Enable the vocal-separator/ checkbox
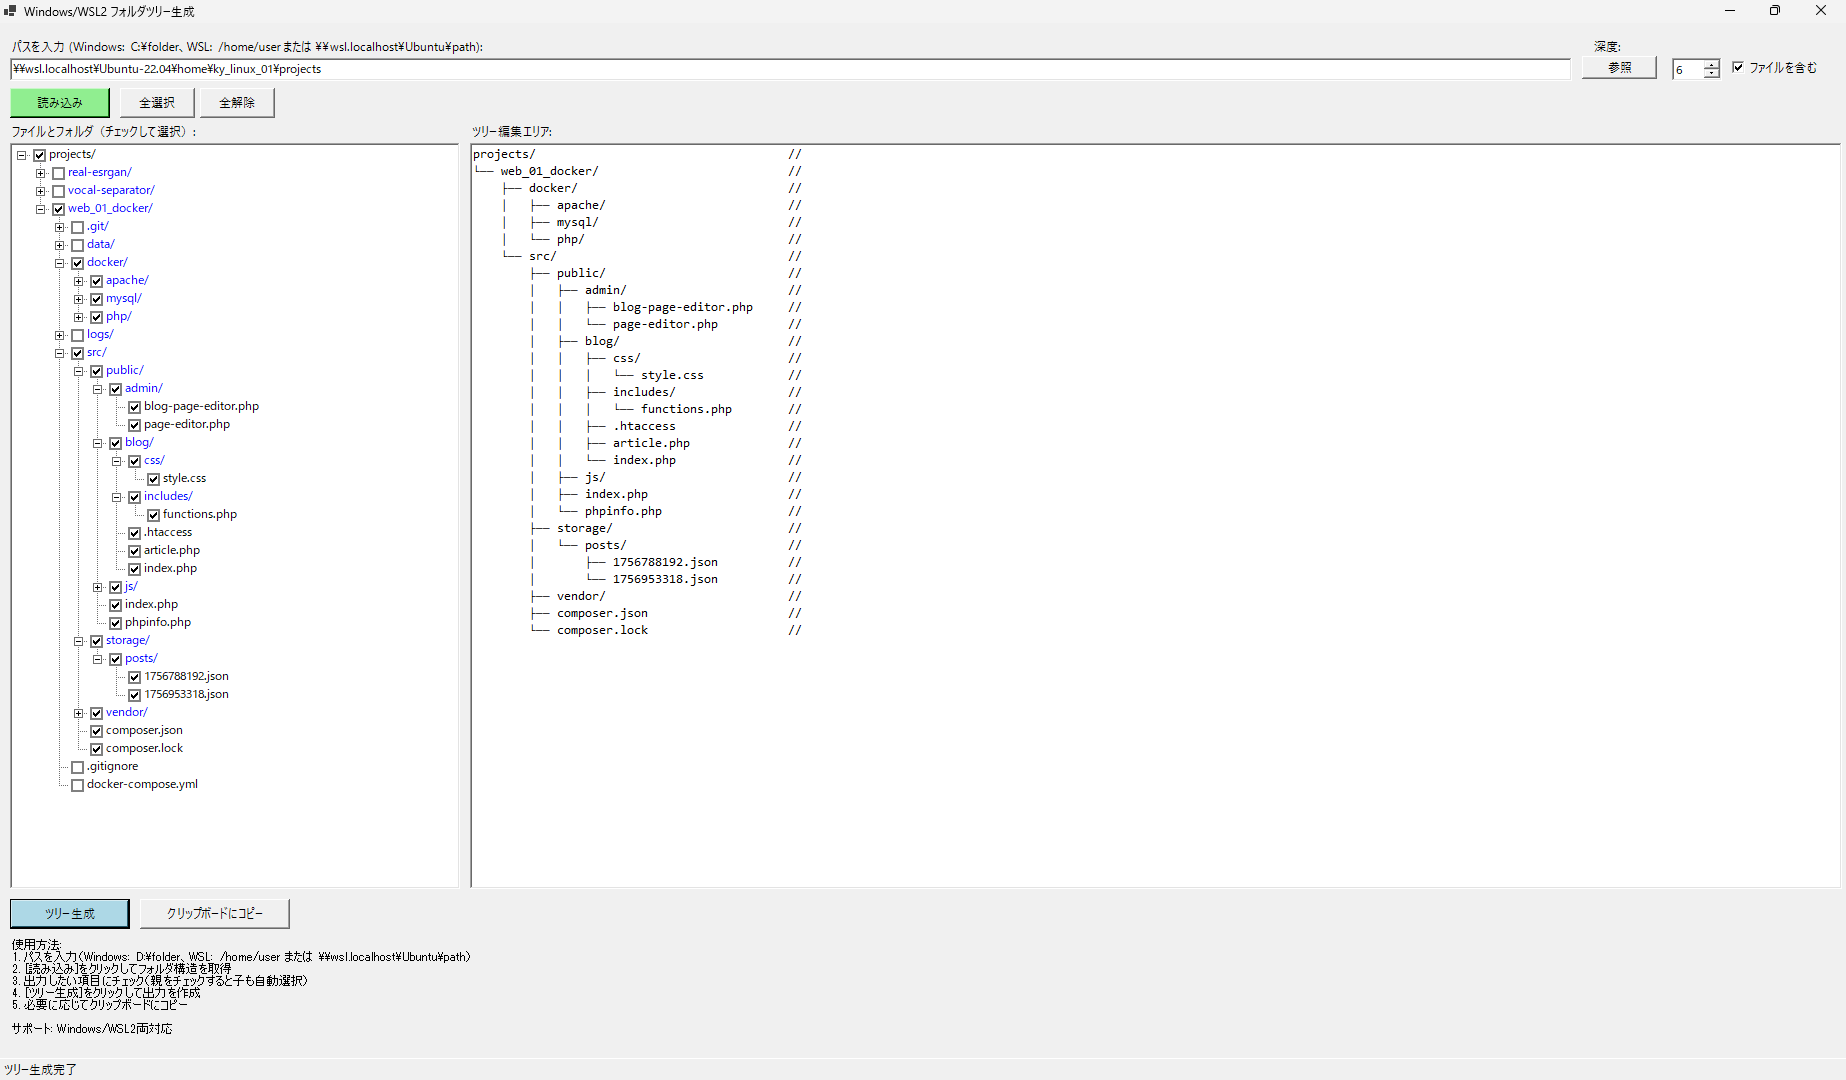The height and width of the screenshot is (1080, 1846). click(x=58, y=190)
